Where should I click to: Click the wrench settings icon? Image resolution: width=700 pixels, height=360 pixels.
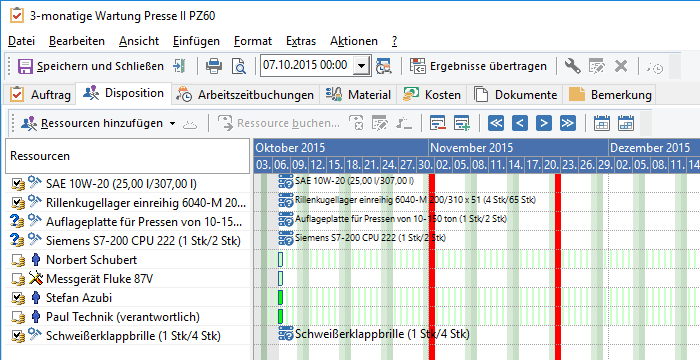click(572, 66)
